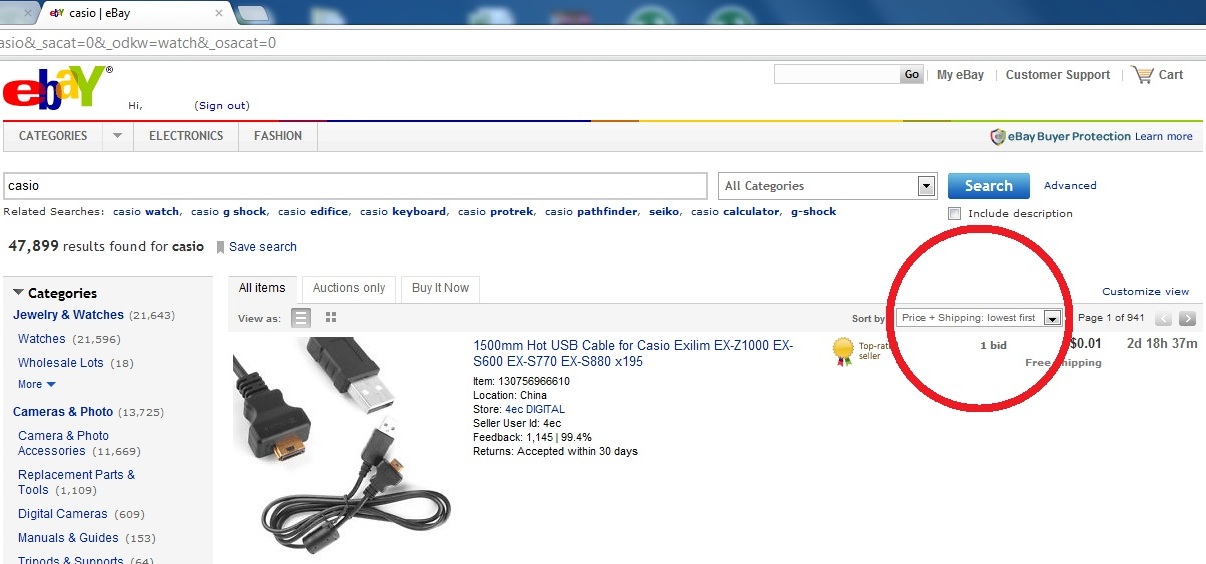The height and width of the screenshot is (564, 1206).
Task: Click the main casio search field
Action: [x=355, y=186]
